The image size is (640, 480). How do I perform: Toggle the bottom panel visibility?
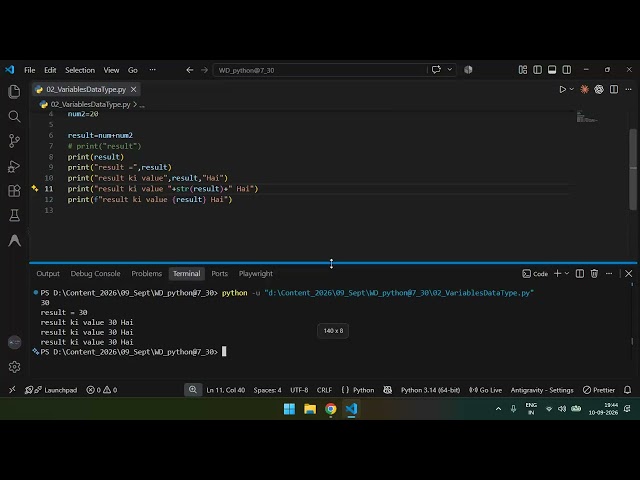coord(552,70)
